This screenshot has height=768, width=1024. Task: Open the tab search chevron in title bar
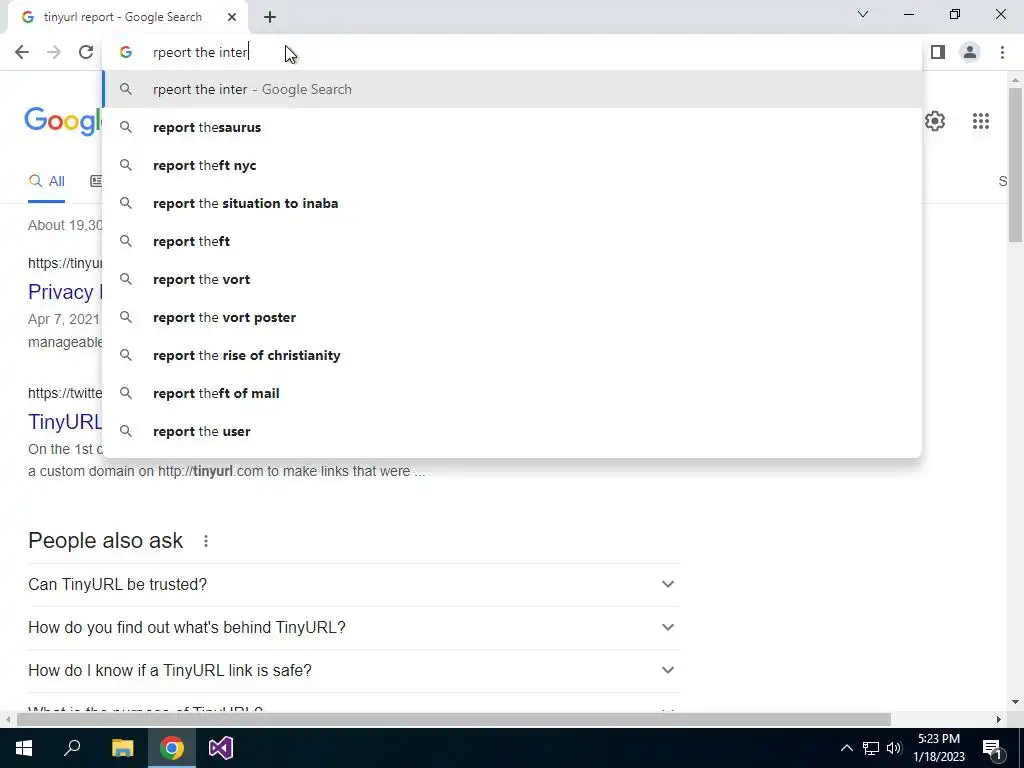click(x=863, y=14)
